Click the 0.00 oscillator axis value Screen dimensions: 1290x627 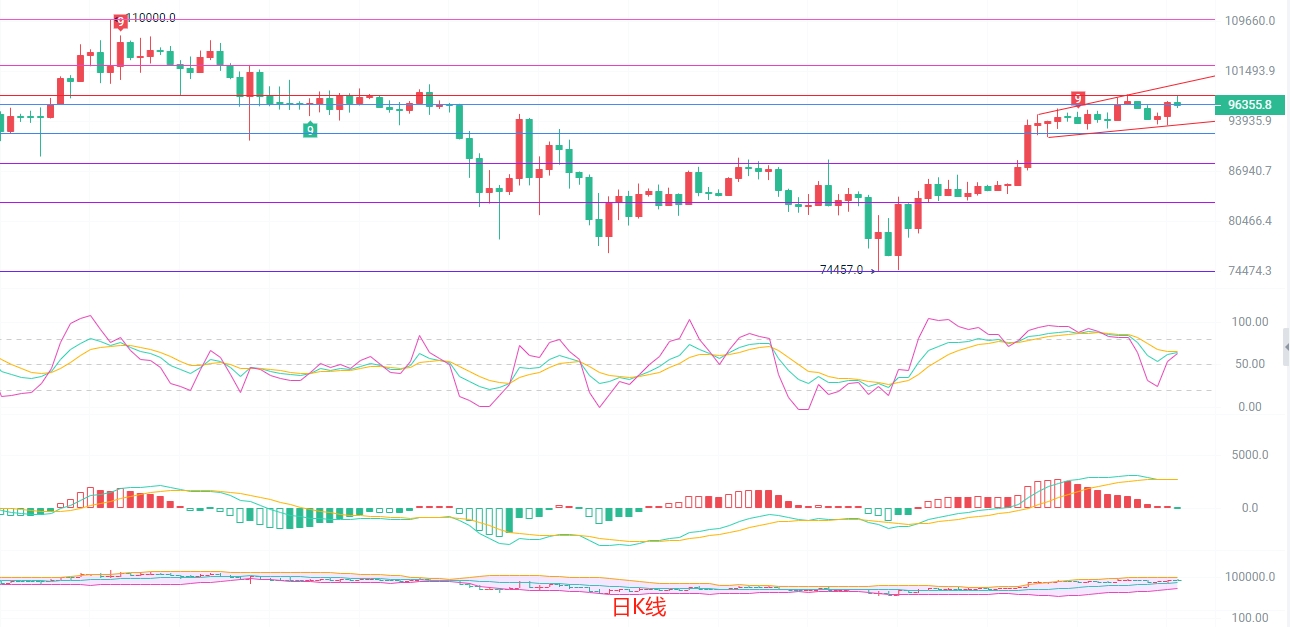(1249, 407)
